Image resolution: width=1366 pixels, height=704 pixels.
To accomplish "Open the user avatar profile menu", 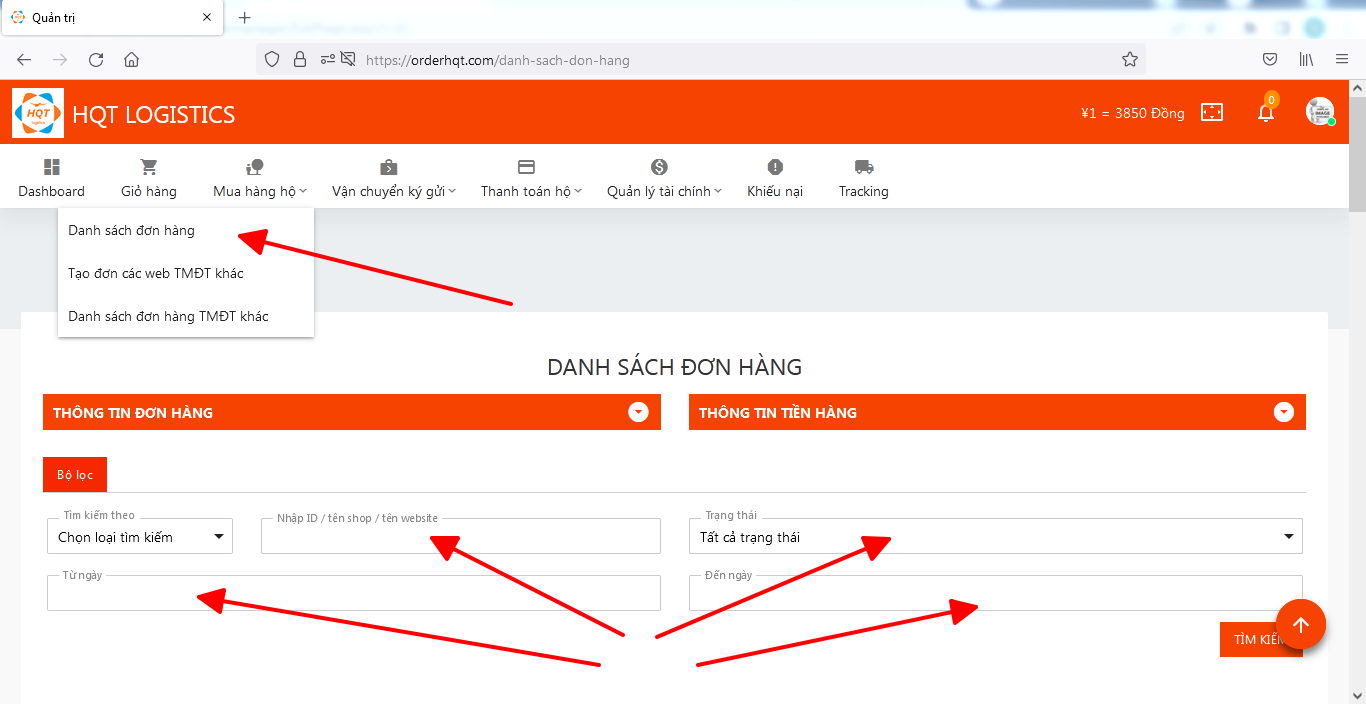I will click(1320, 112).
